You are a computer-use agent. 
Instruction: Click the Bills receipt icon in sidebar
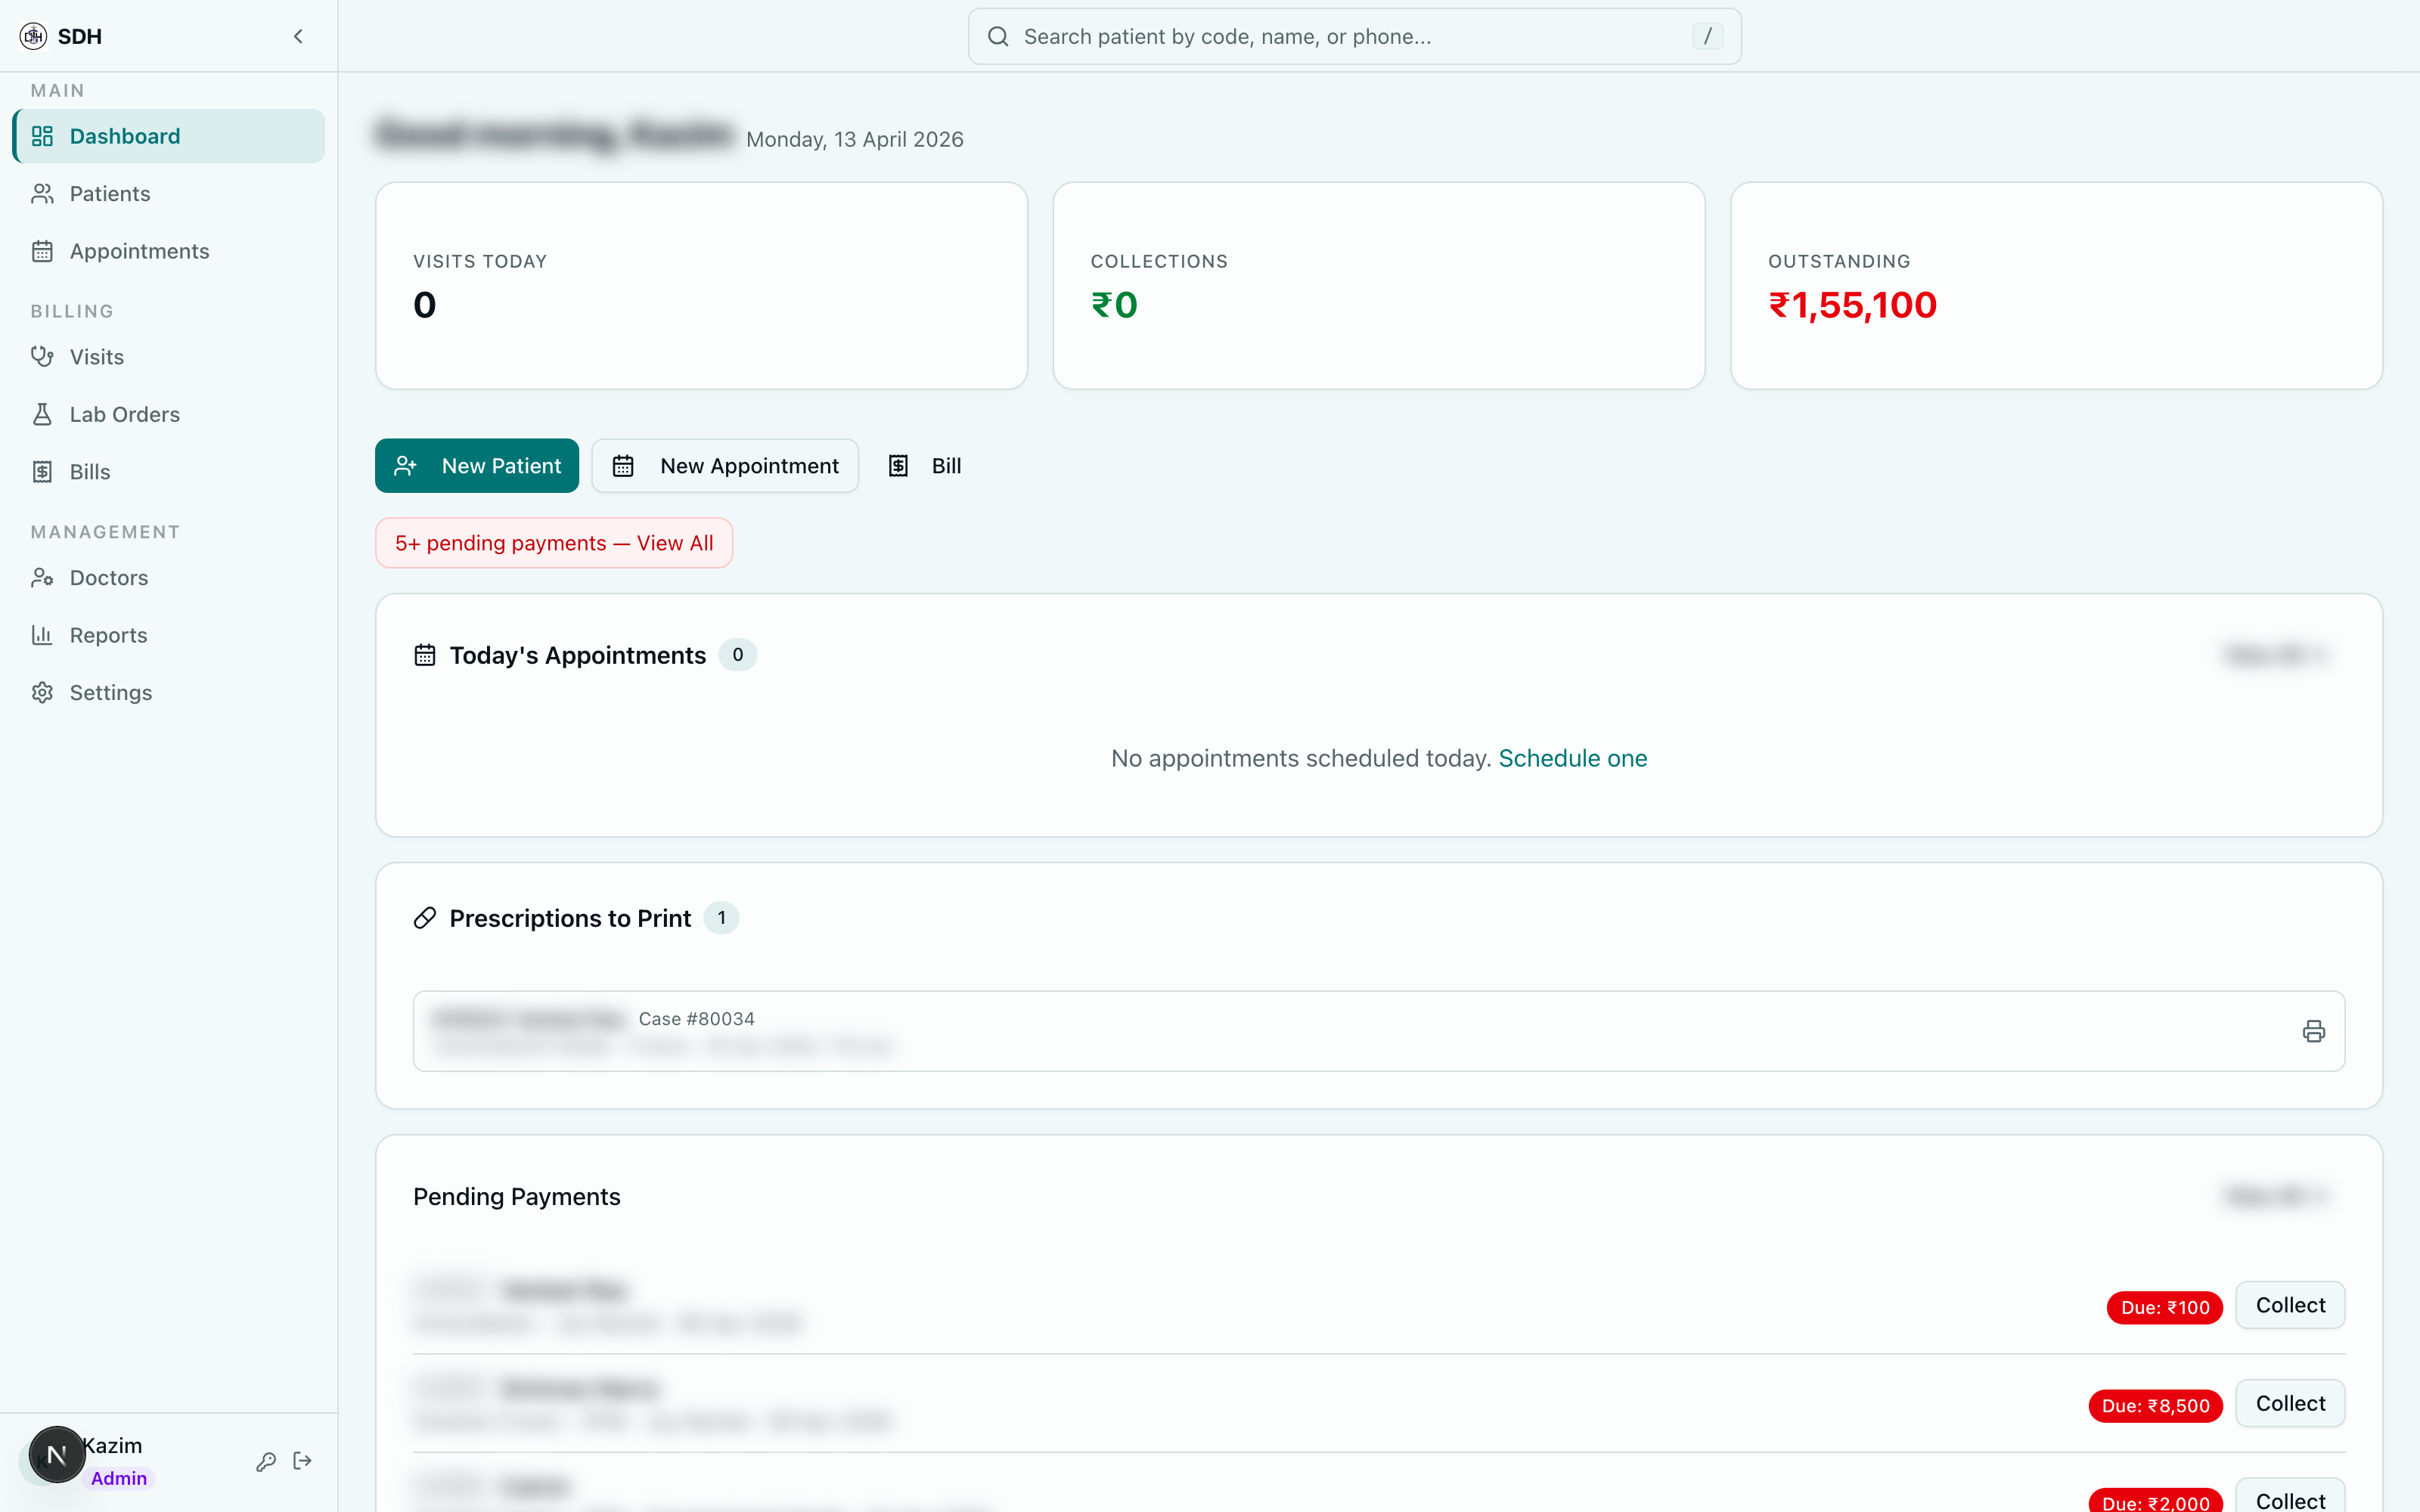coord(42,472)
